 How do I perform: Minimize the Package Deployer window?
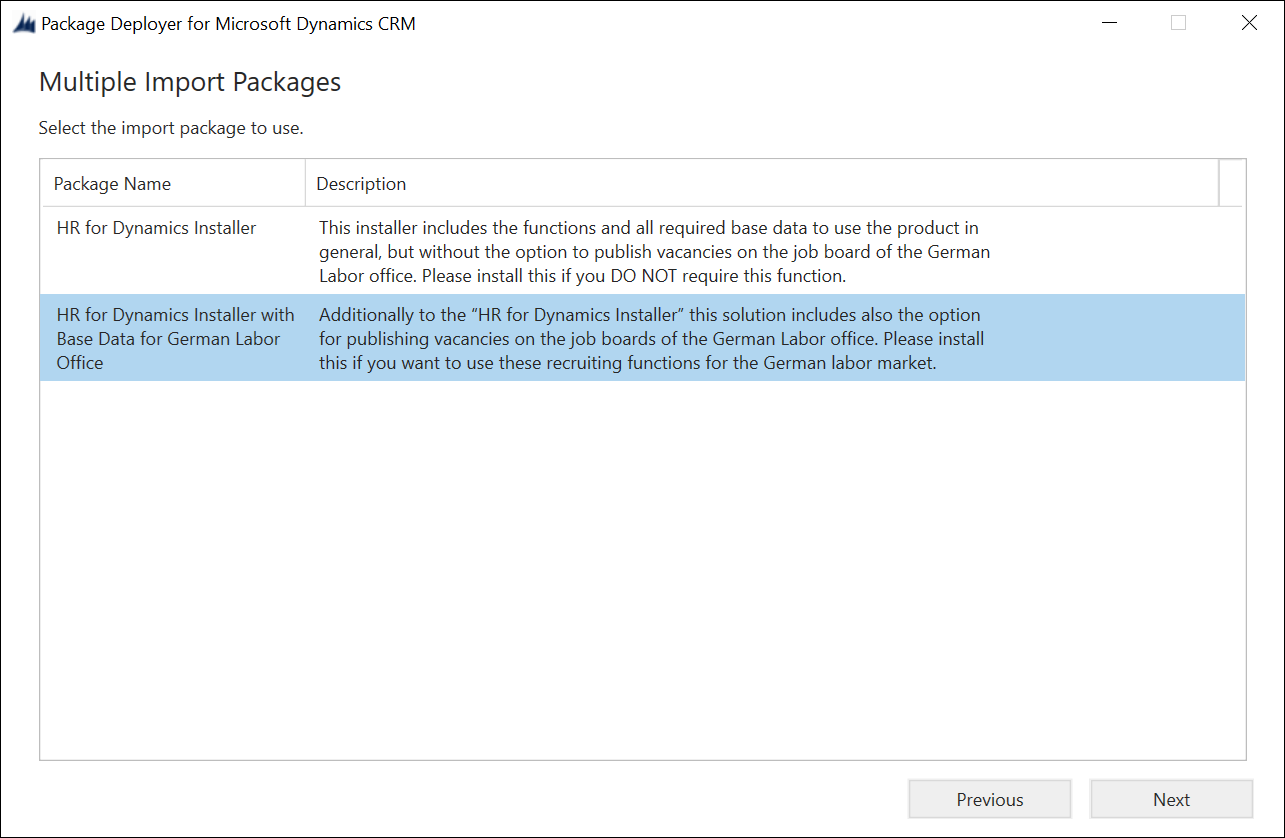coord(1109,23)
